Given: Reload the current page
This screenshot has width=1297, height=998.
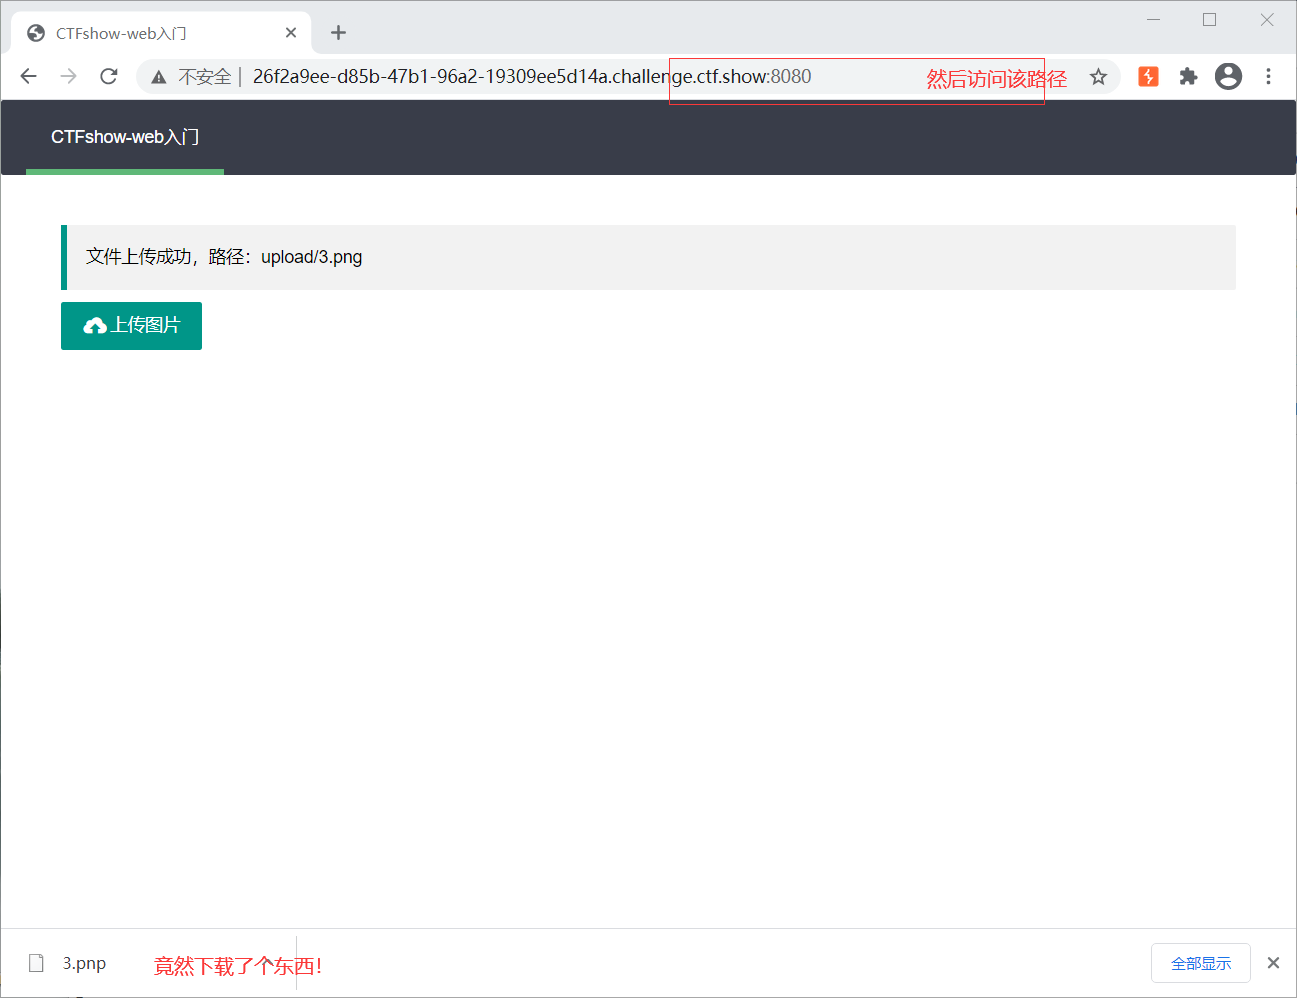Looking at the screenshot, I should pyautogui.click(x=109, y=76).
